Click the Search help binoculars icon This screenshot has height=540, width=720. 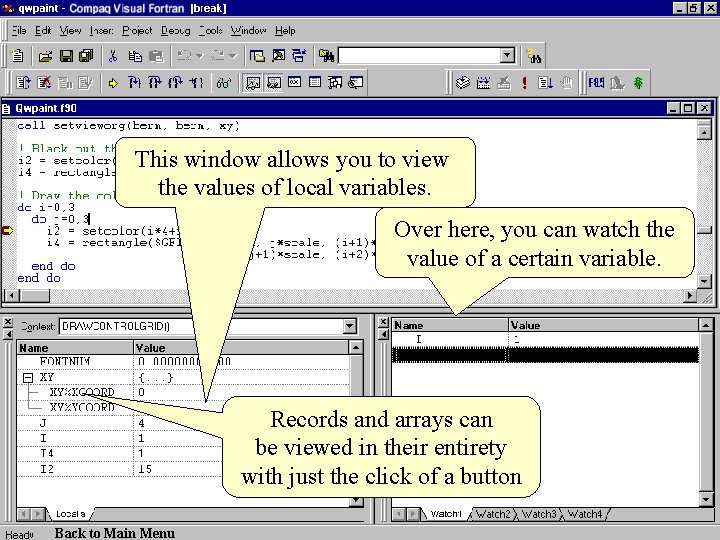534,56
